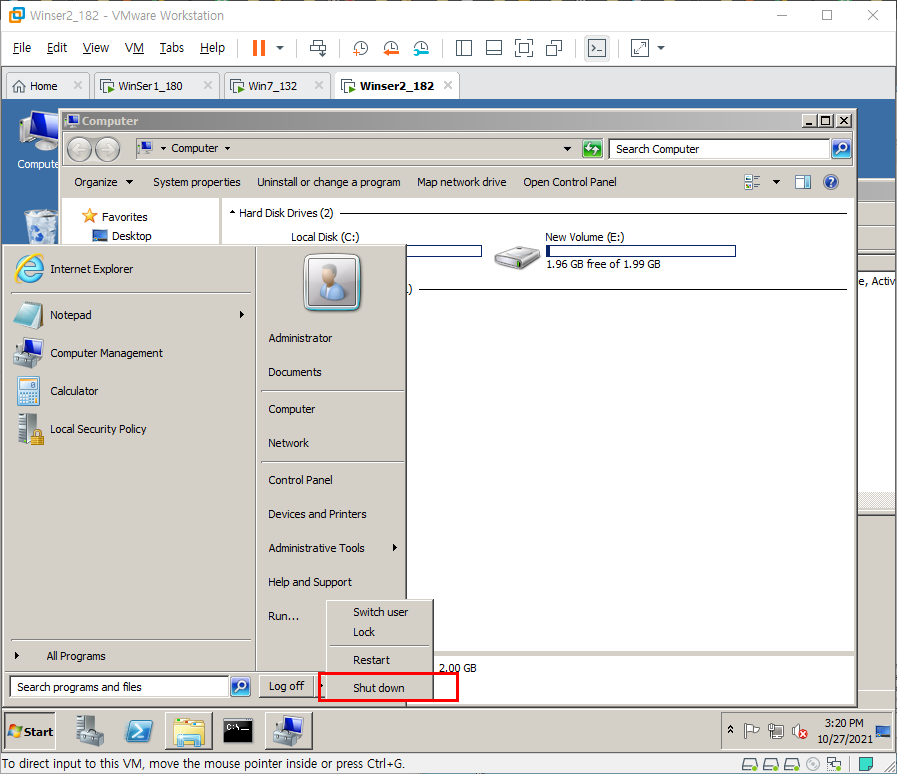Enter full screen mode icon
Screen dimensions: 897x774
pyautogui.click(x=524, y=48)
